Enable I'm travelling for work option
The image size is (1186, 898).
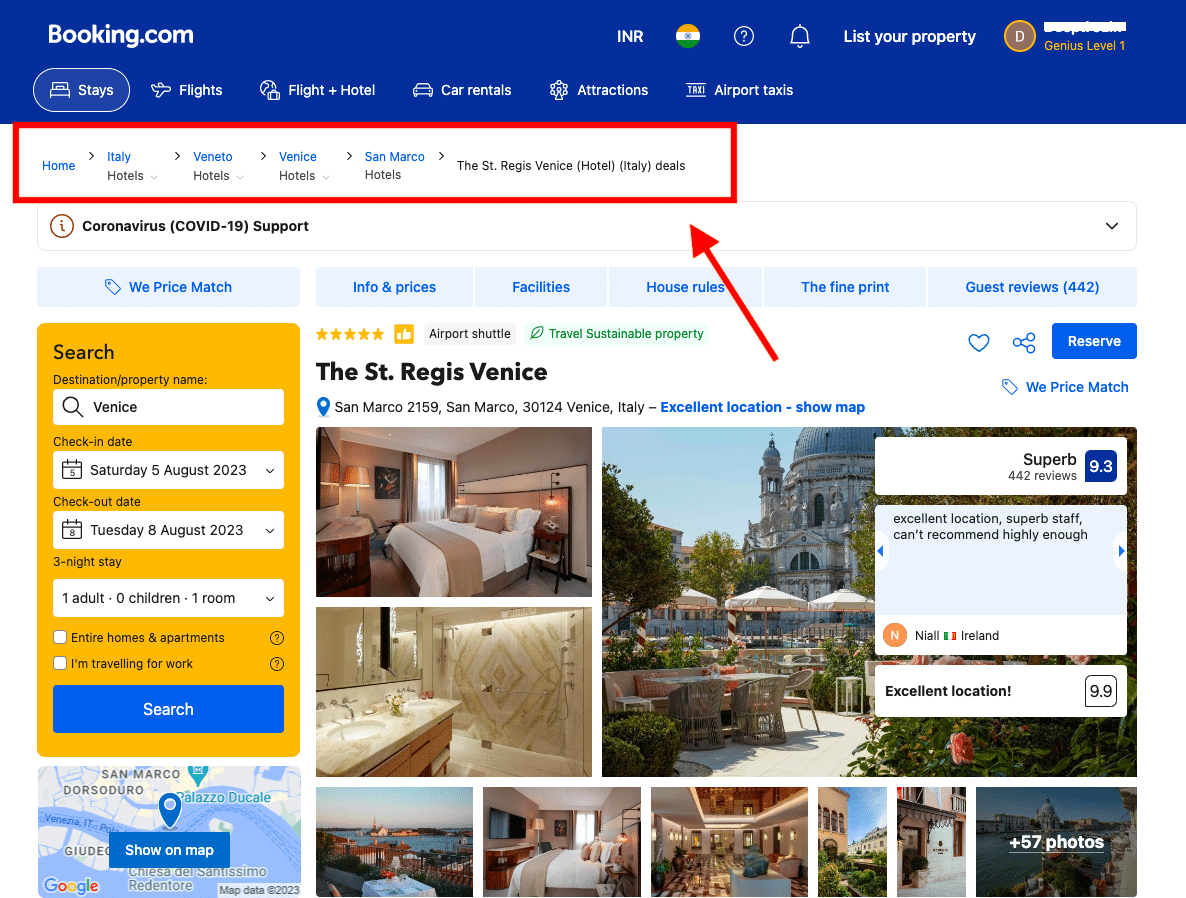pos(60,663)
